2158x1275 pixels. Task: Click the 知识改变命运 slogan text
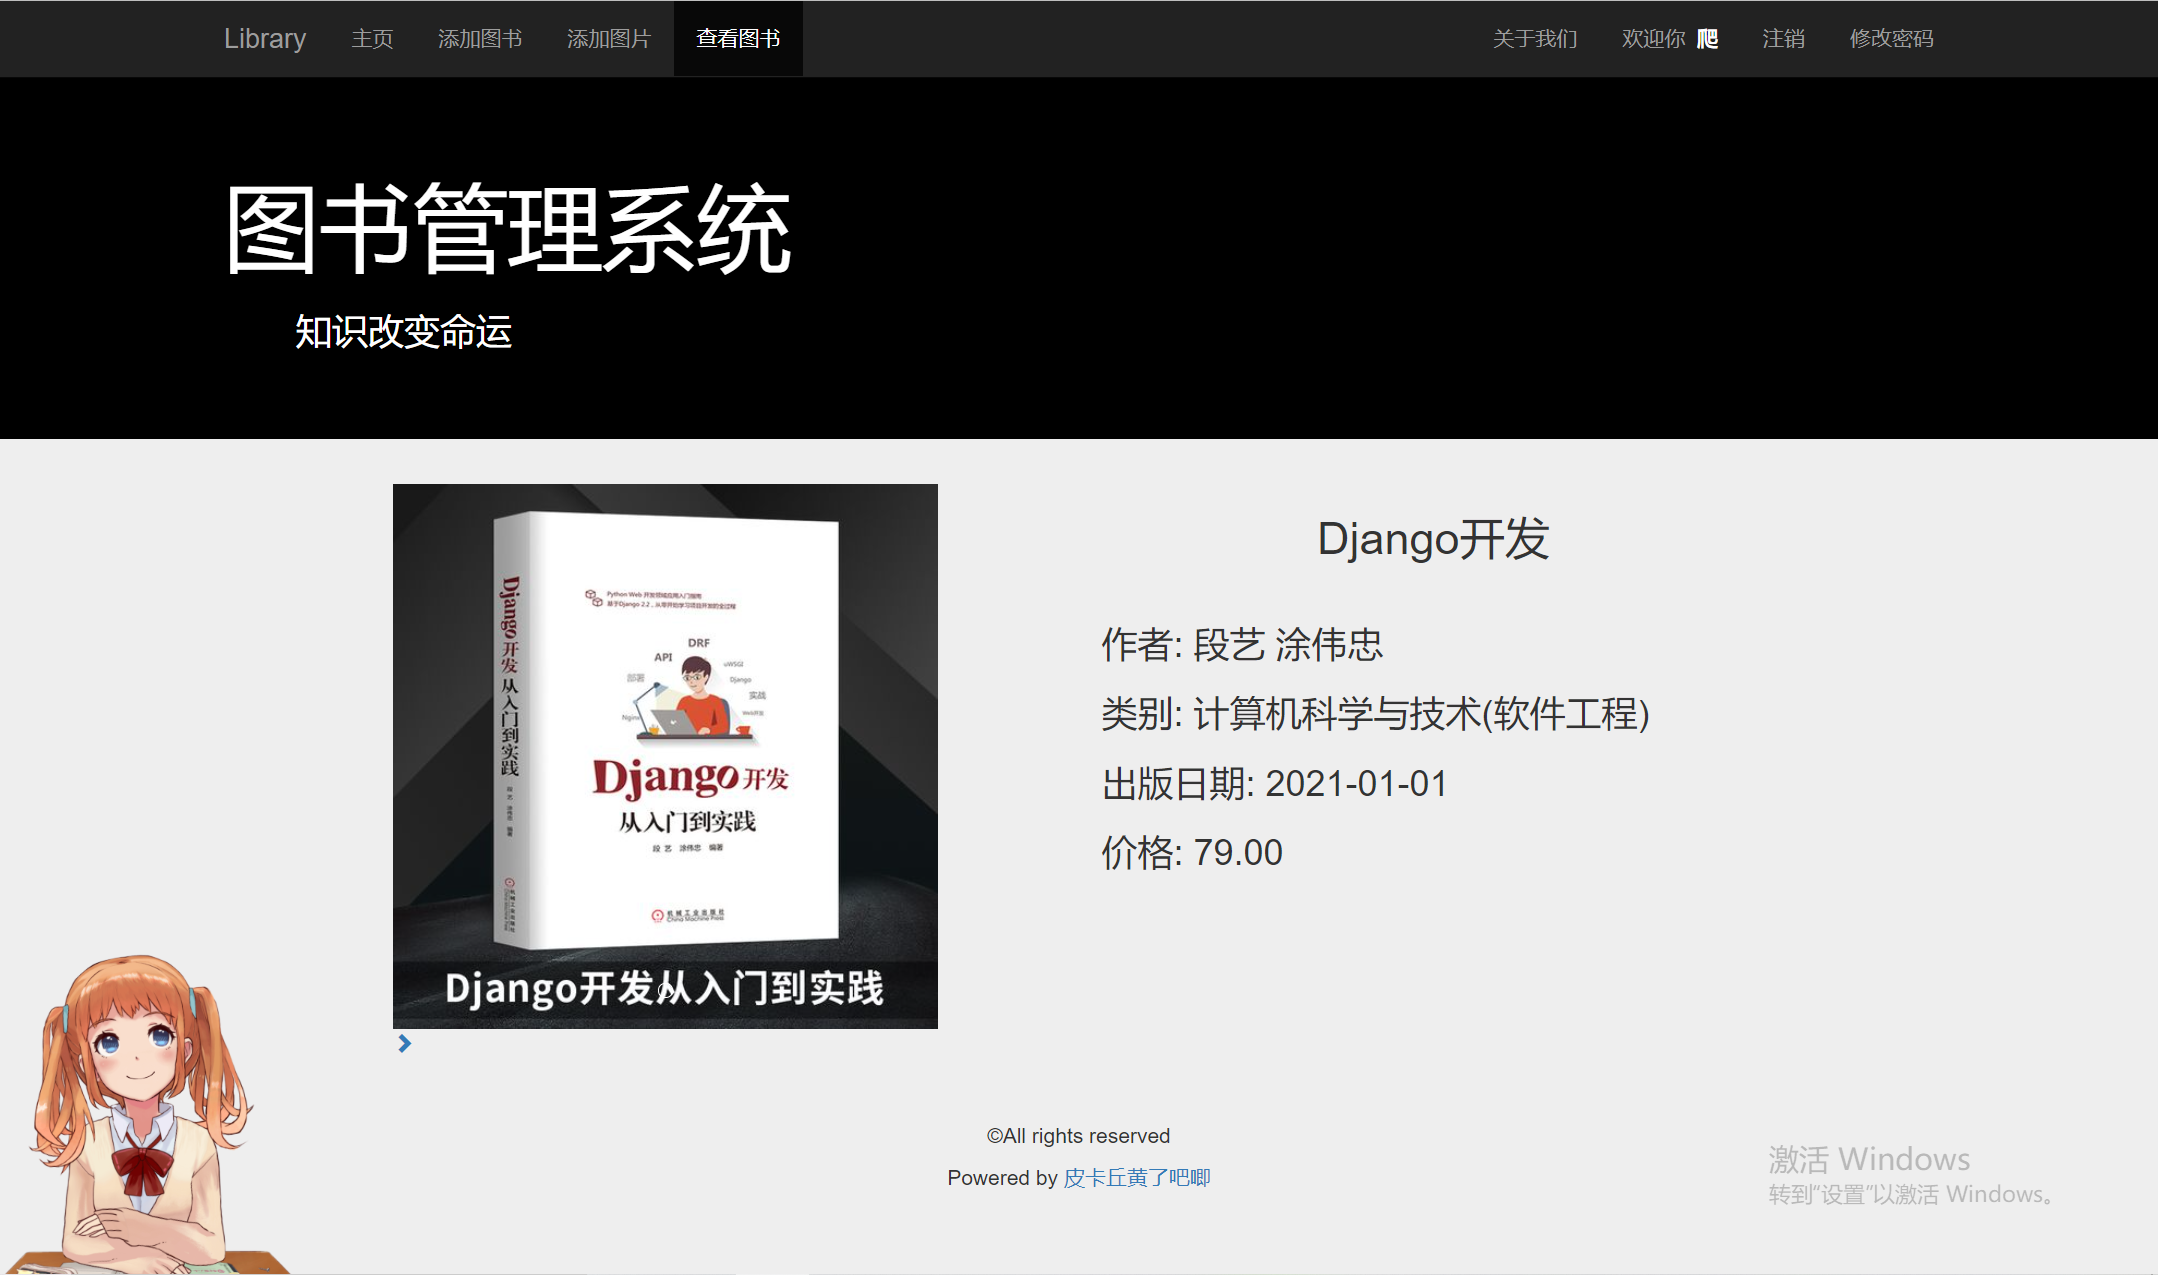pos(403,332)
